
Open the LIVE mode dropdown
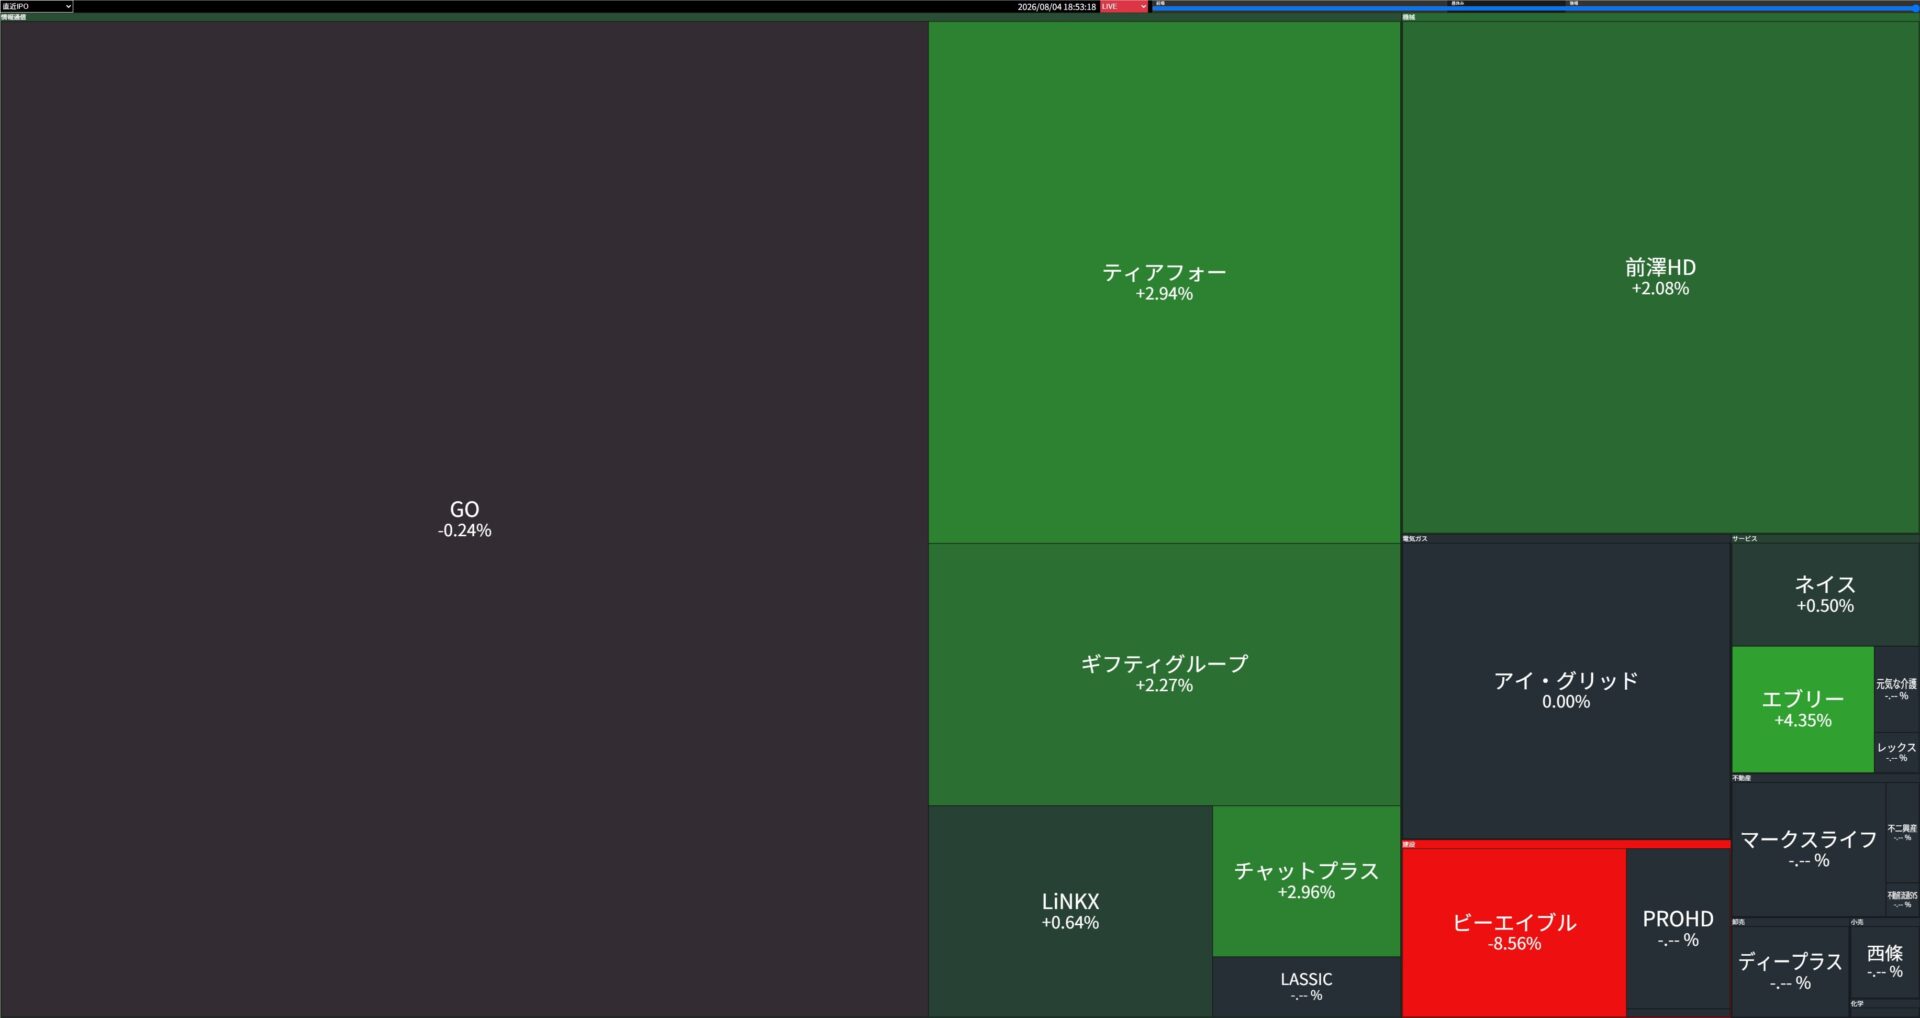click(1124, 6)
